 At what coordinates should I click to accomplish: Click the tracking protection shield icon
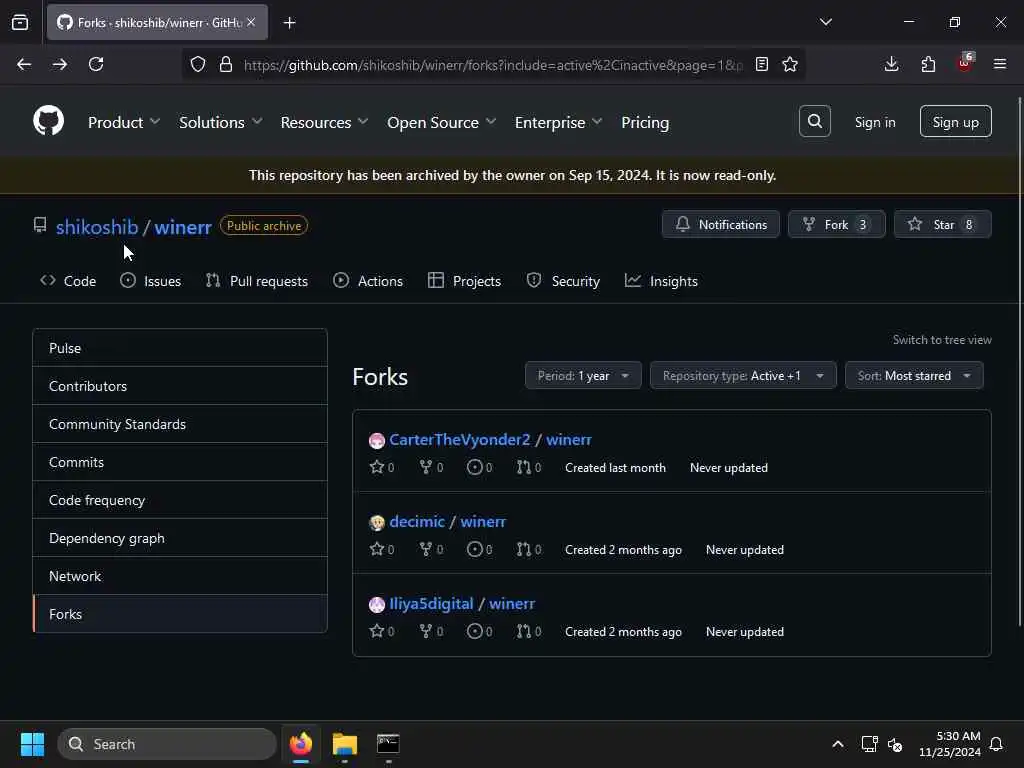198,64
